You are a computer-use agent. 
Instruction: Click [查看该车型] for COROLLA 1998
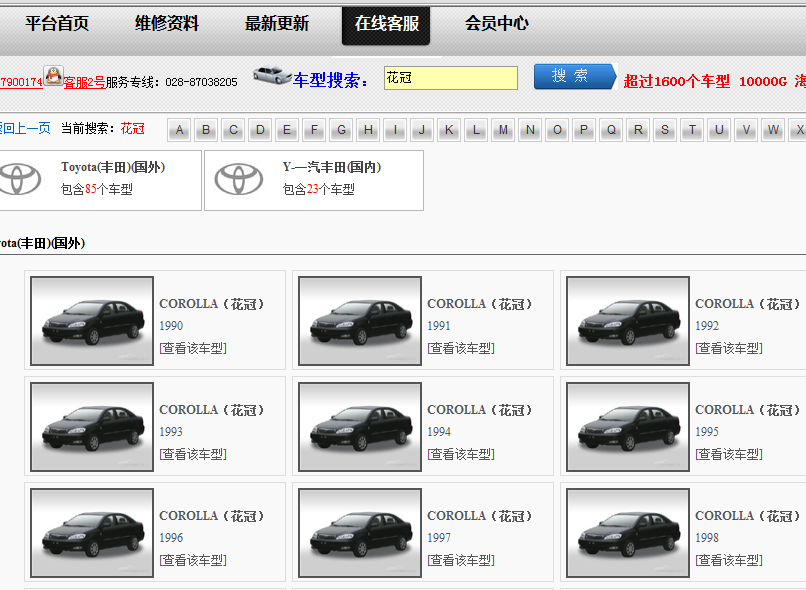(x=729, y=560)
